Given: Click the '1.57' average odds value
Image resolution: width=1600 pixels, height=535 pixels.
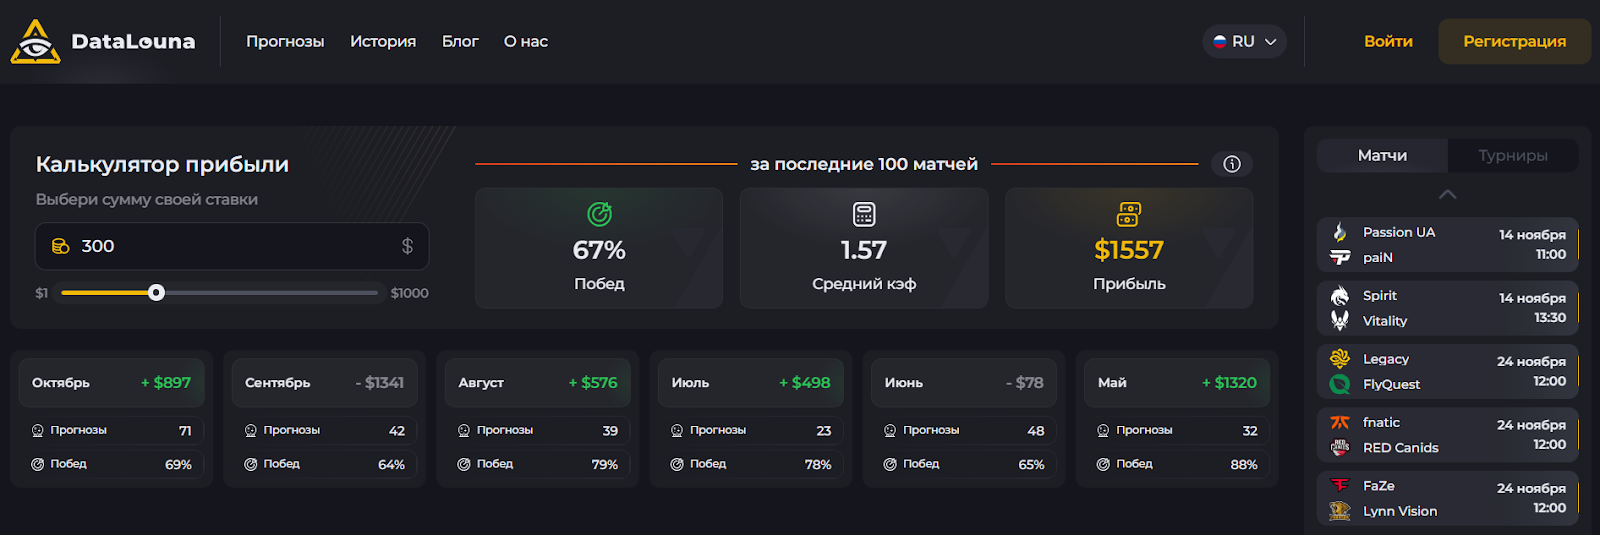Looking at the screenshot, I should [864, 250].
